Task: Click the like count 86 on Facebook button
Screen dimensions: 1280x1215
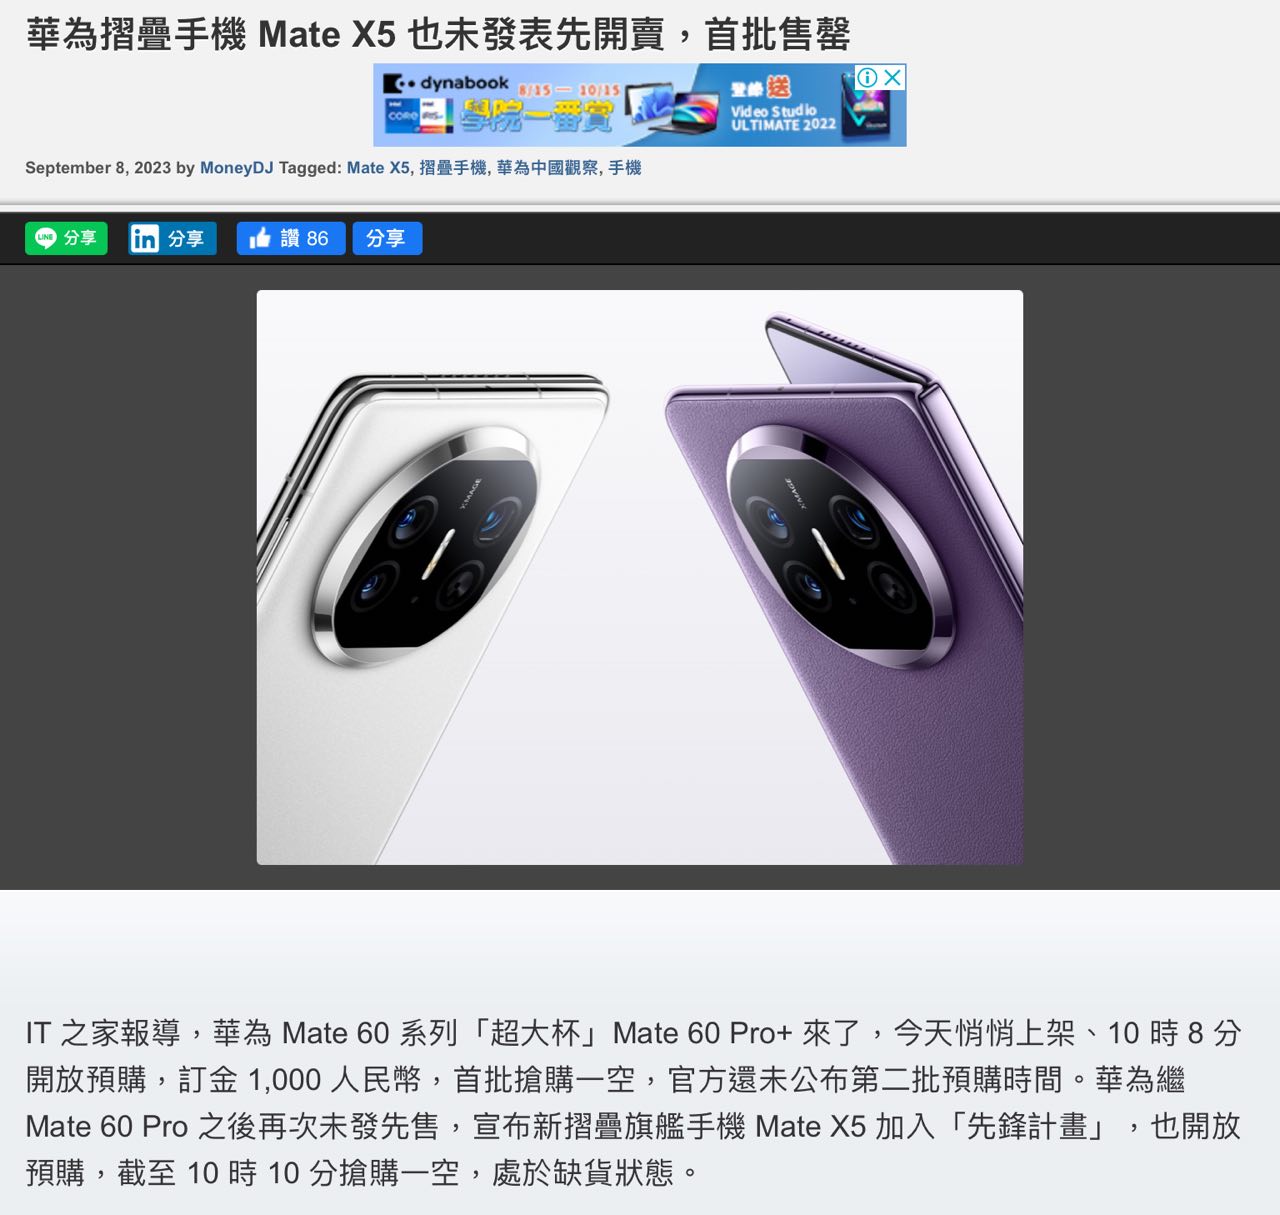Action: pyautogui.click(x=317, y=238)
